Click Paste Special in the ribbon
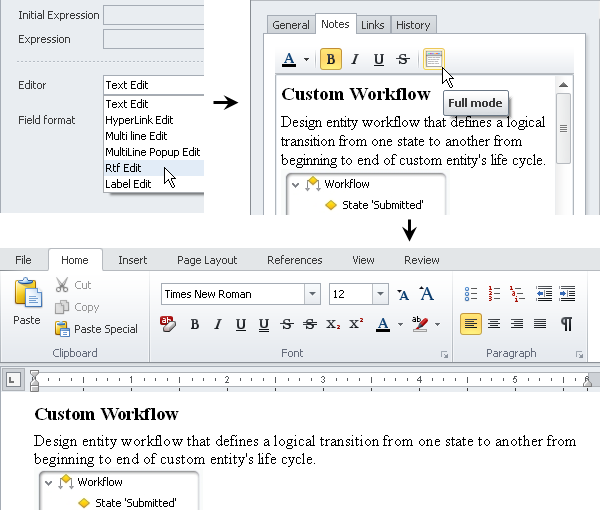Screen dimensions: 600x510 point(96,329)
